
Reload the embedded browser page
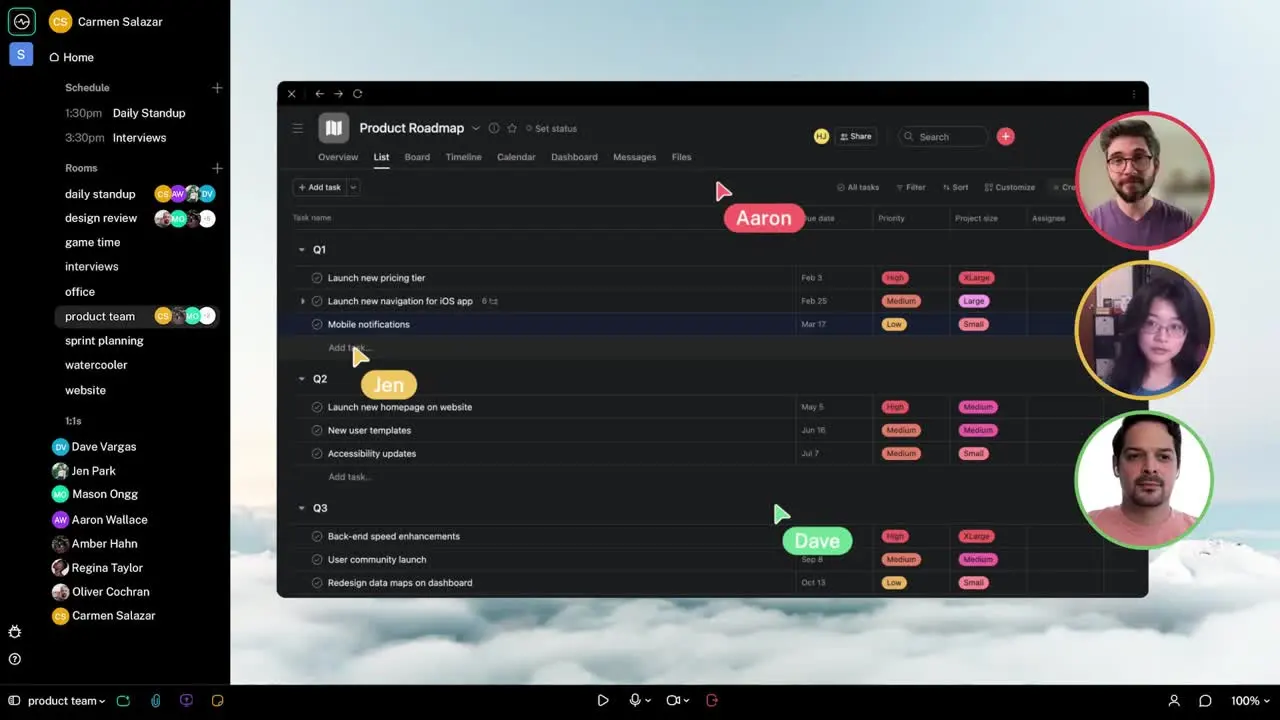[357, 94]
